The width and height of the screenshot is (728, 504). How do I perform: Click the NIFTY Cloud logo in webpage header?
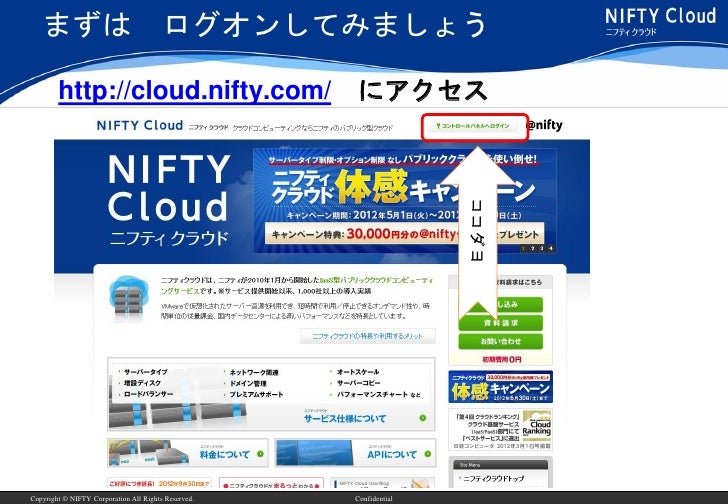coord(140,125)
